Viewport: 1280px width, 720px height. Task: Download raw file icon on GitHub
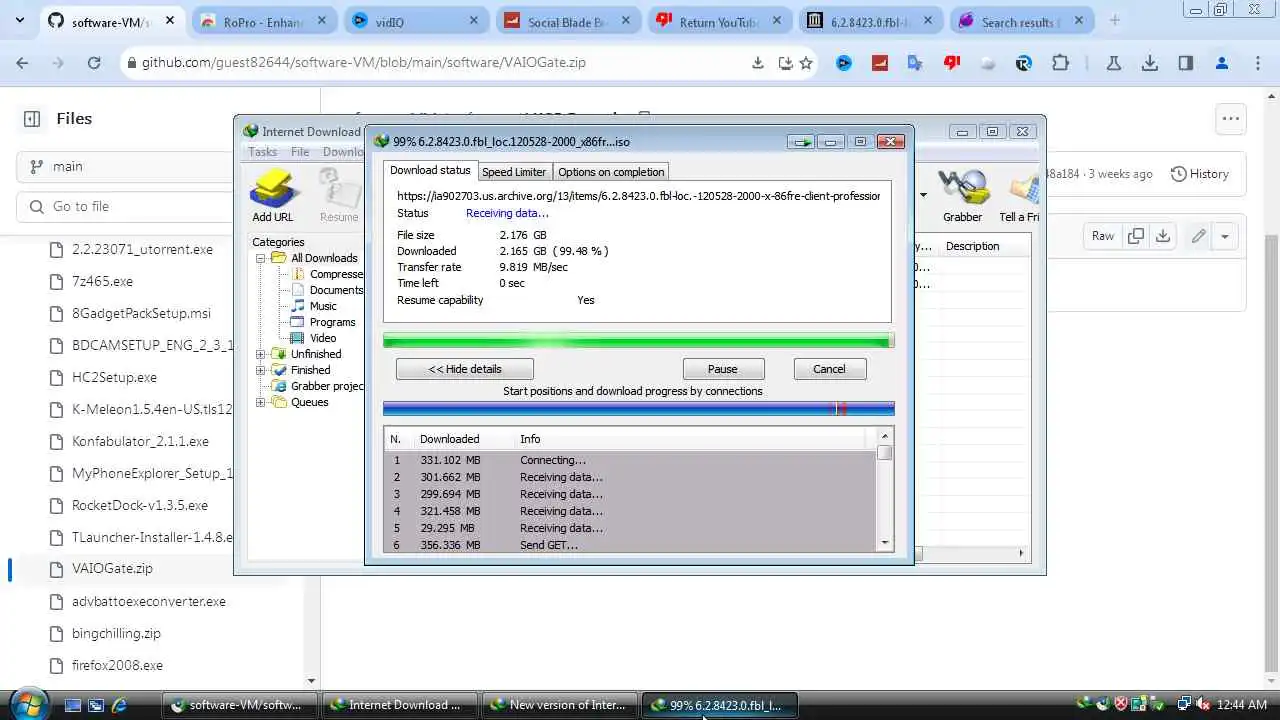pos(1162,236)
